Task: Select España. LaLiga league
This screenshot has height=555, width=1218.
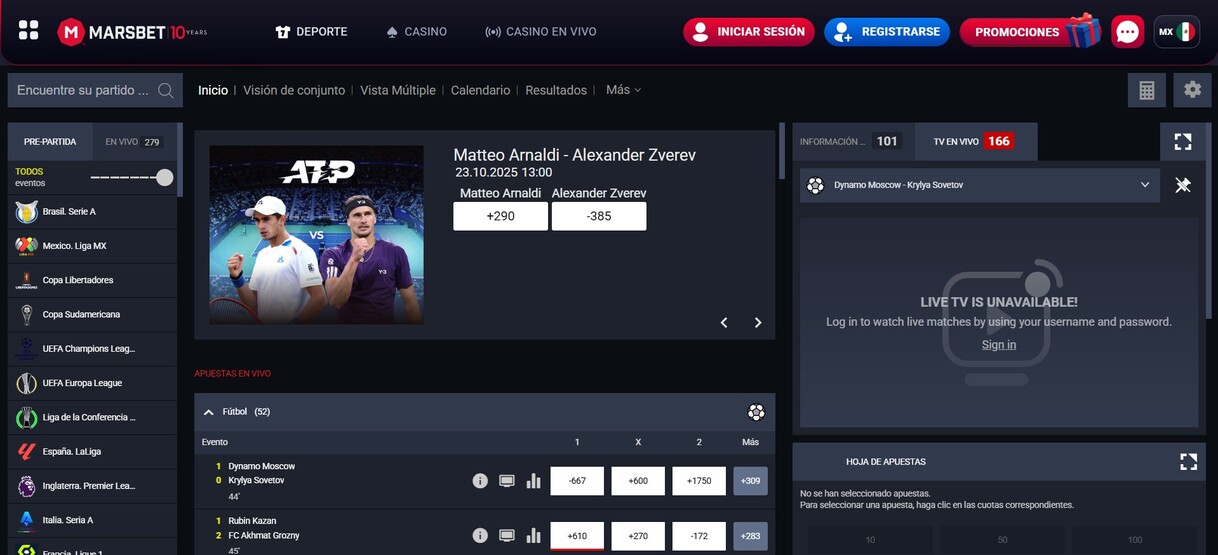Action: pyautogui.click(x=92, y=452)
